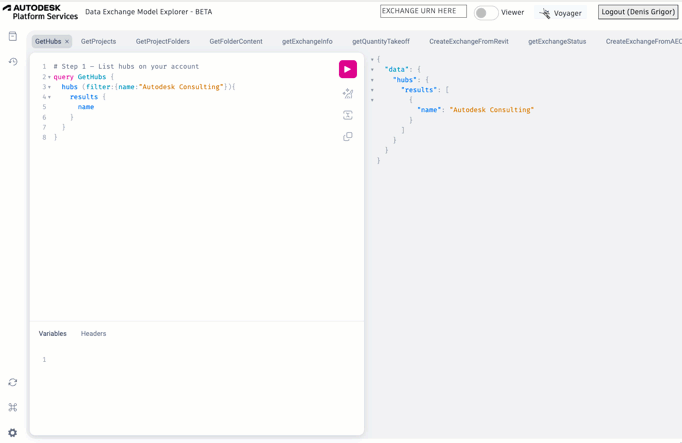Click the prettify query magic wand icon
The width and height of the screenshot is (682, 443).
[348, 93]
